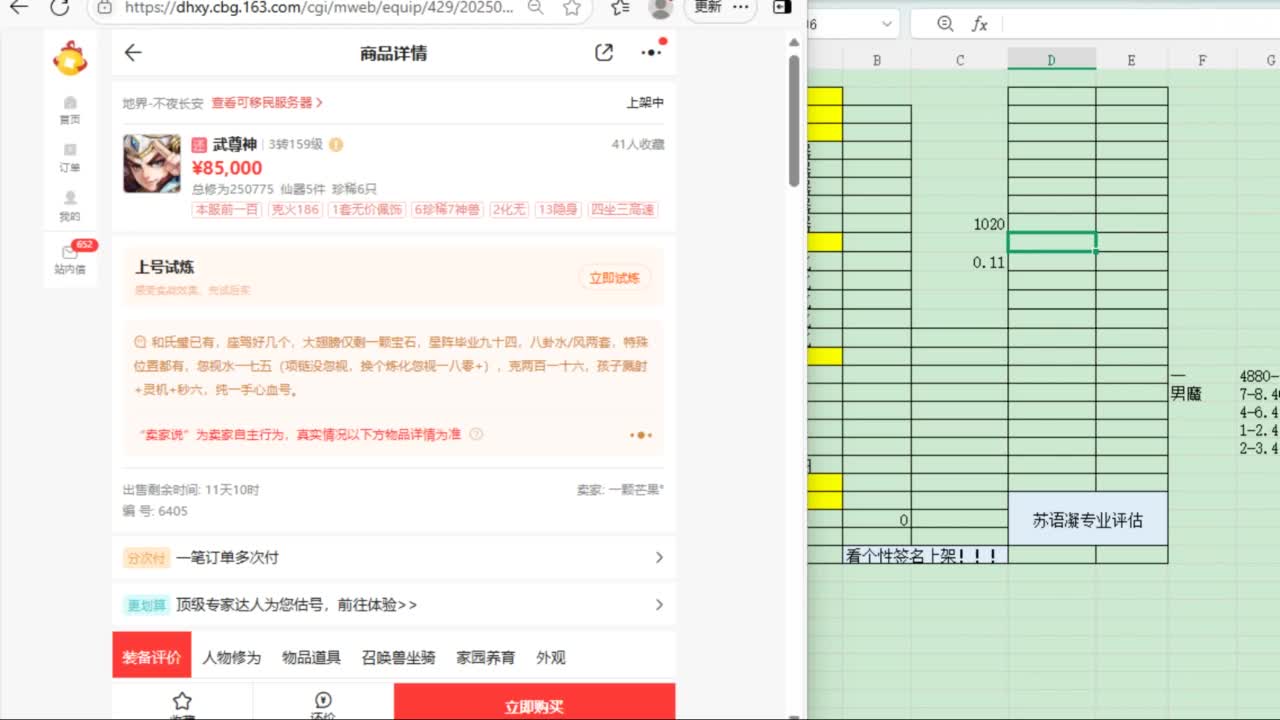Expand the seller description three-dot indicator
Viewport: 1280px width, 720px height.
click(641, 435)
